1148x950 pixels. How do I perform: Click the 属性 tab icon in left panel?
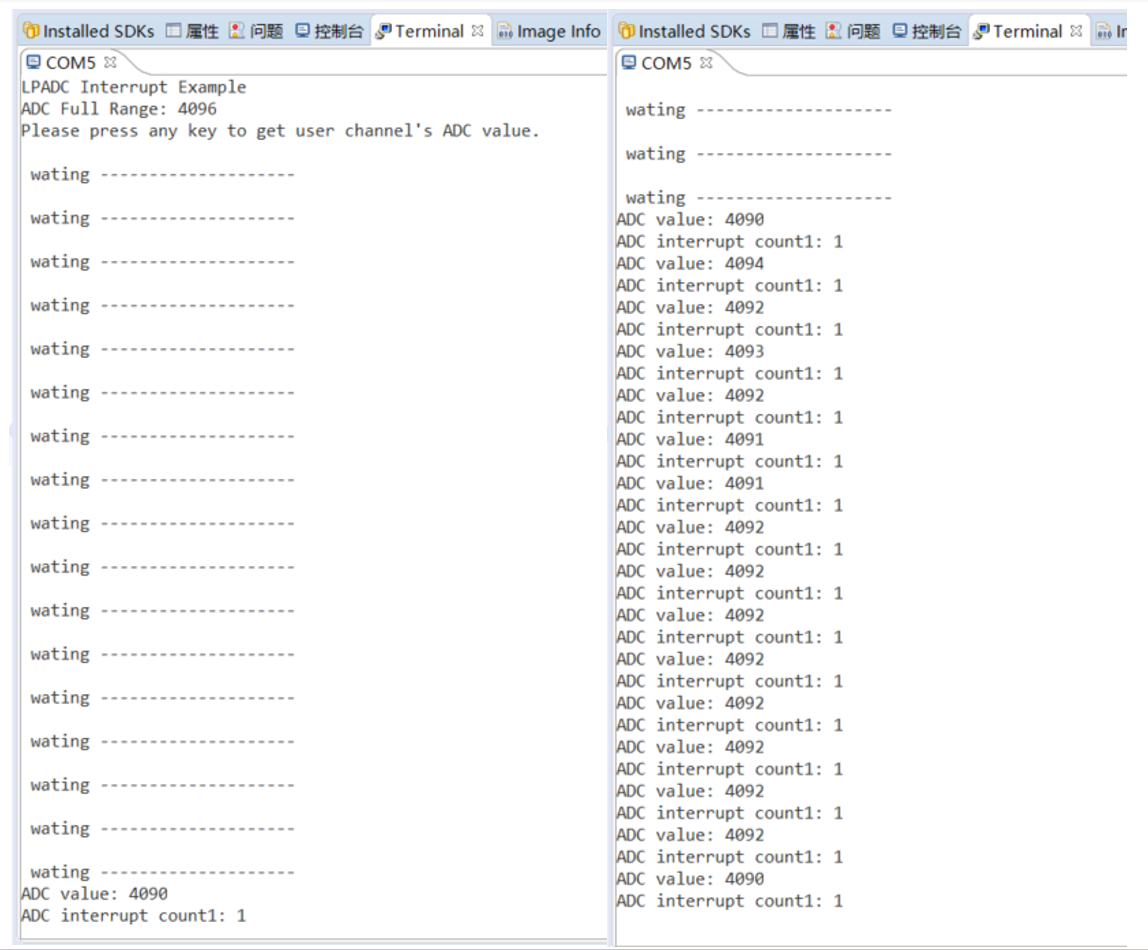(x=172, y=32)
